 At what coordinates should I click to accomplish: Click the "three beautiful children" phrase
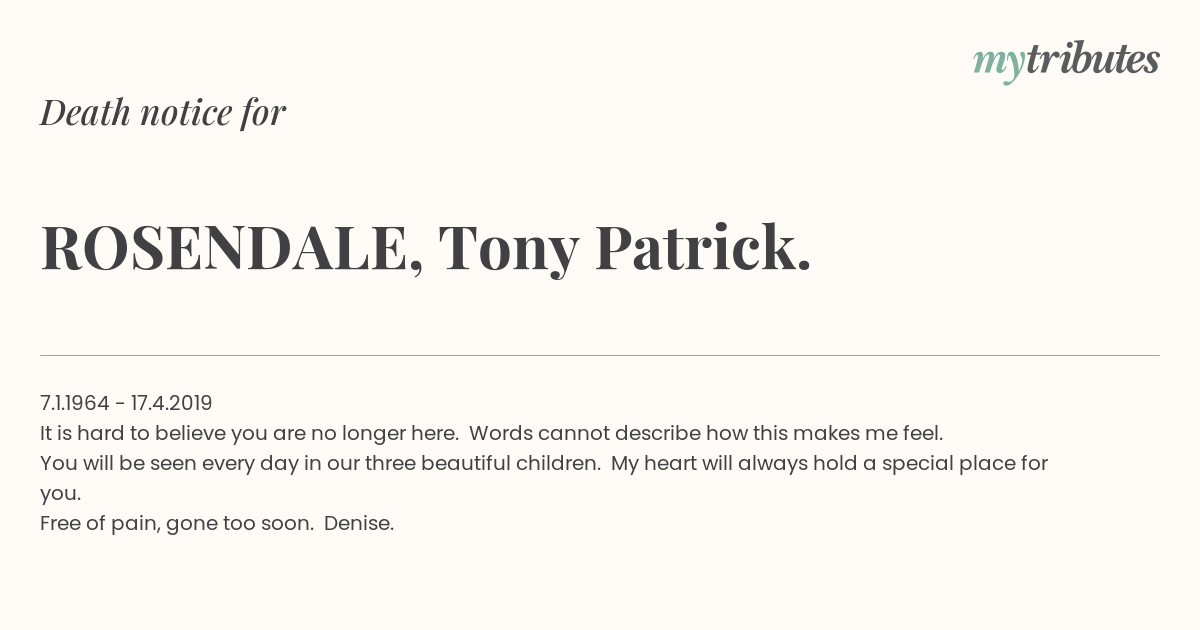coord(482,463)
